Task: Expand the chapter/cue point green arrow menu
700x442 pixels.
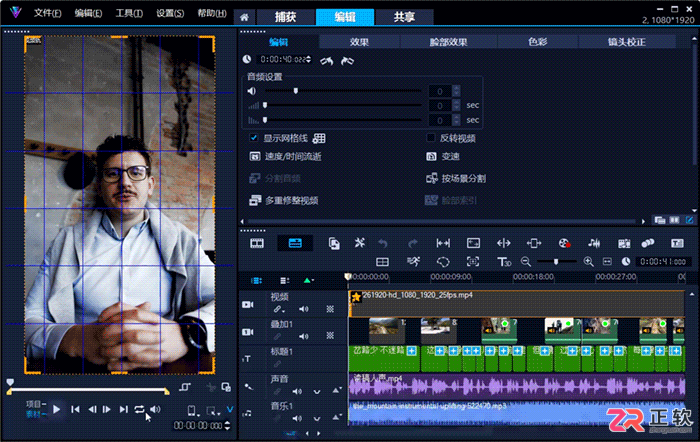Action: click(x=309, y=280)
